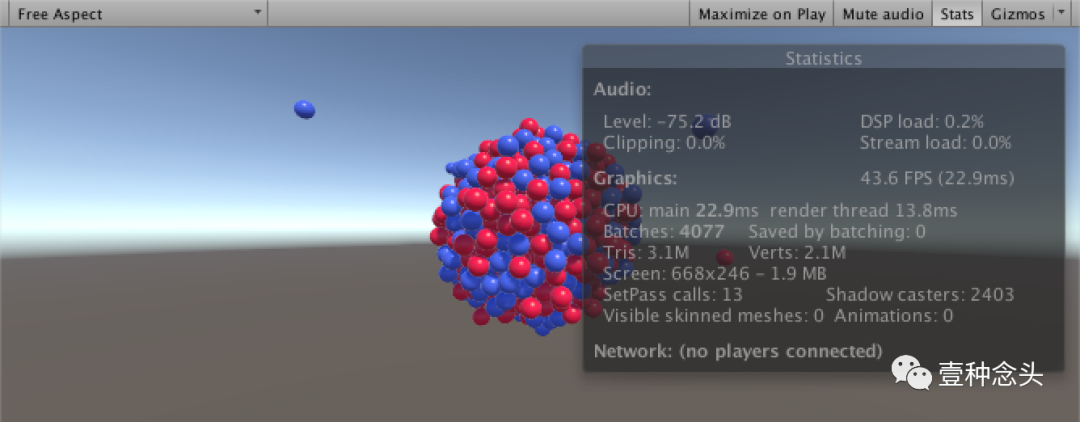
Task: Click the Stream load 0.0% value
Action: [935, 143]
